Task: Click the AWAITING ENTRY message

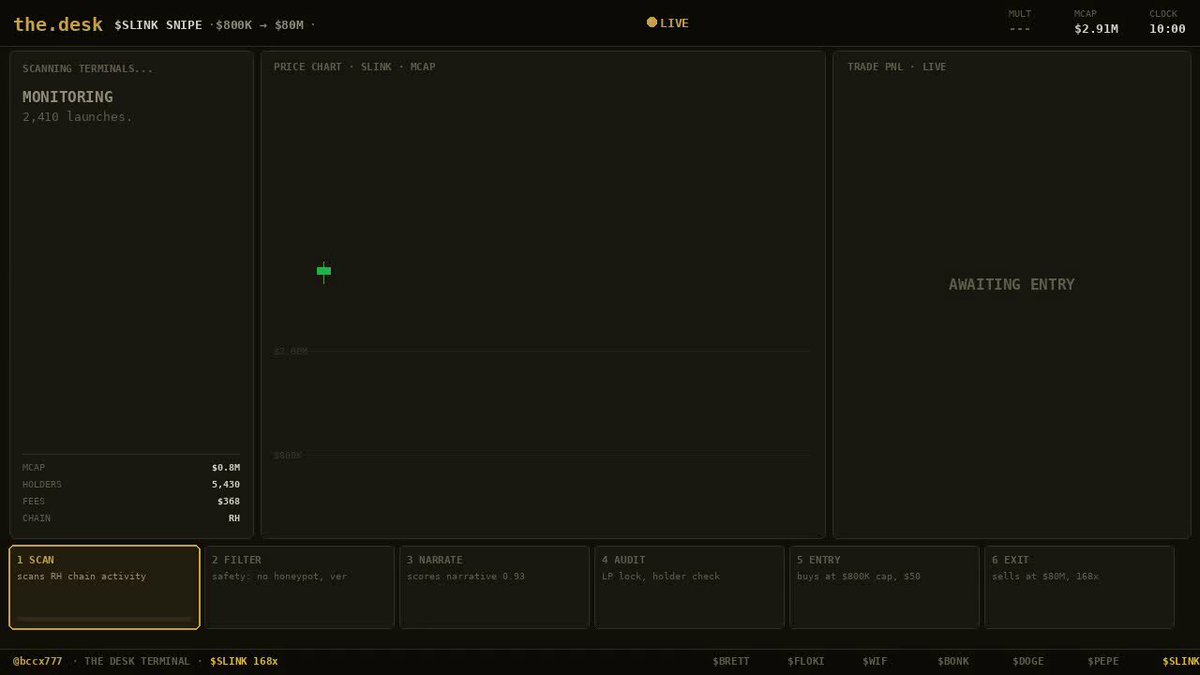Action: [1011, 285]
